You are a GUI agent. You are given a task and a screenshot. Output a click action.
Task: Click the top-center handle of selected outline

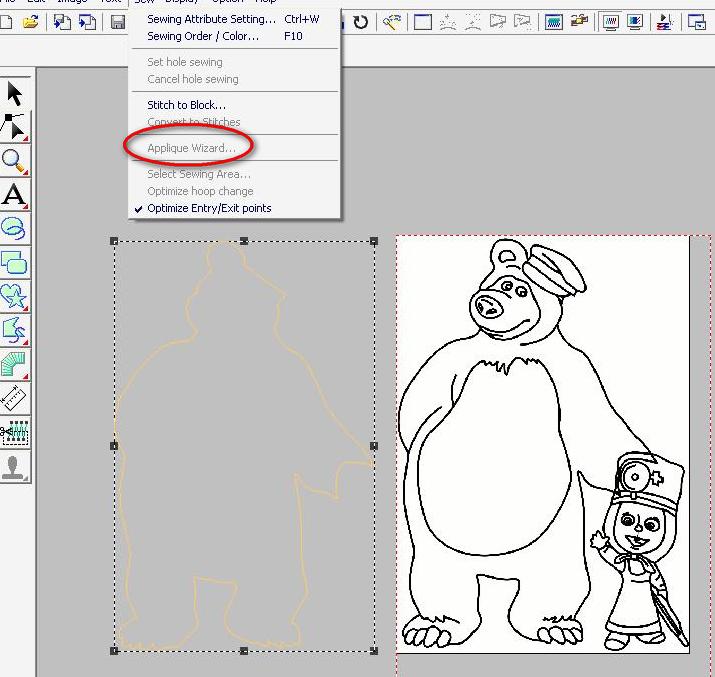[x=245, y=241]
